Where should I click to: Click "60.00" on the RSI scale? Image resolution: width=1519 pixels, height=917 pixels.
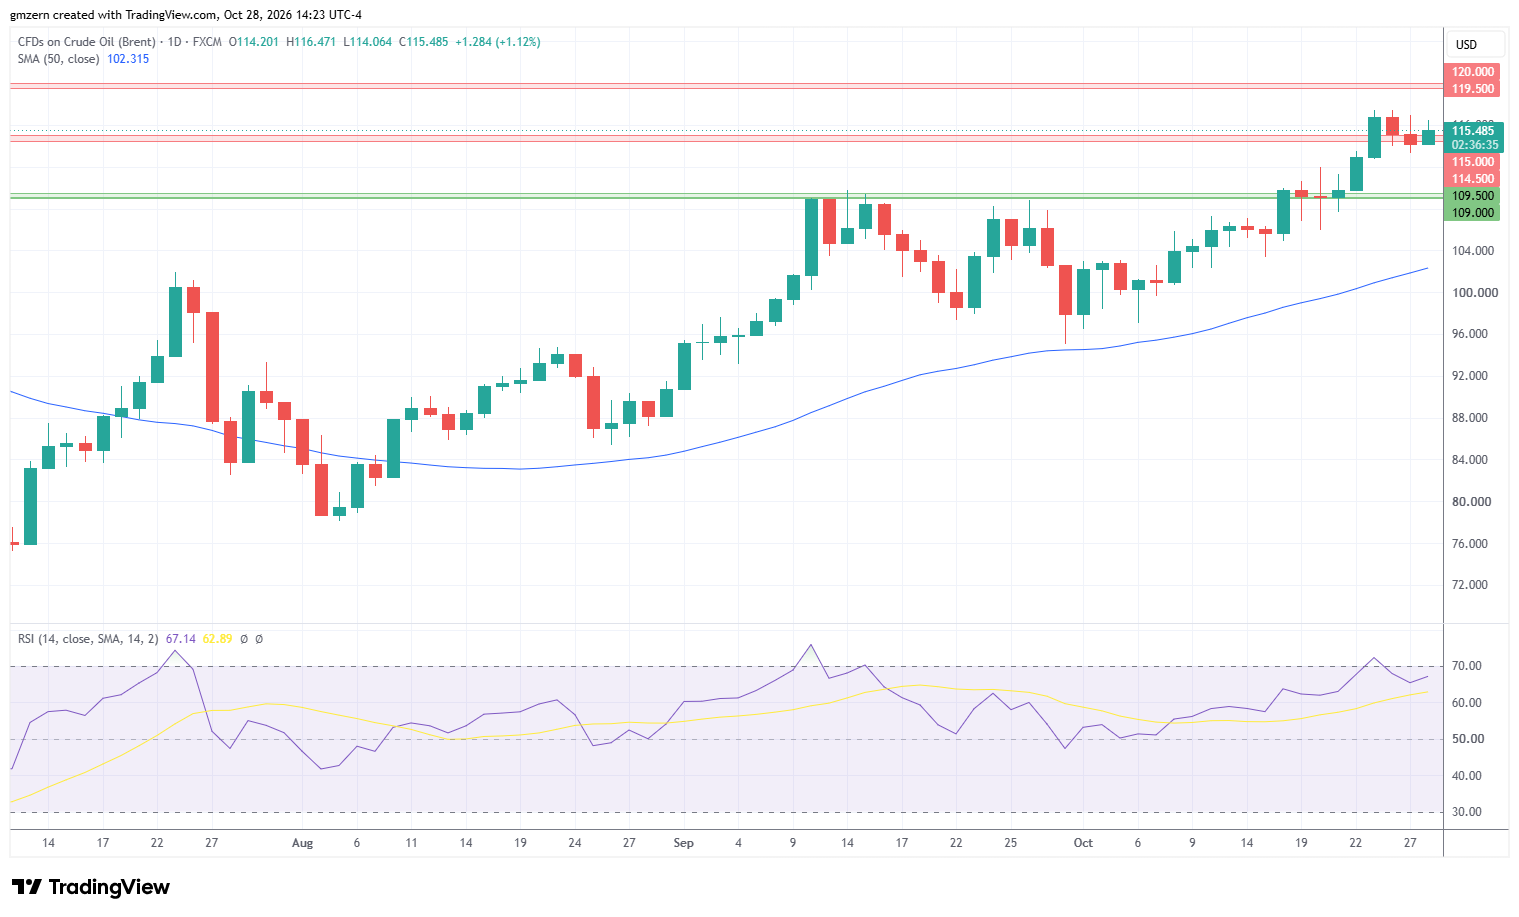click(1467, 703)
